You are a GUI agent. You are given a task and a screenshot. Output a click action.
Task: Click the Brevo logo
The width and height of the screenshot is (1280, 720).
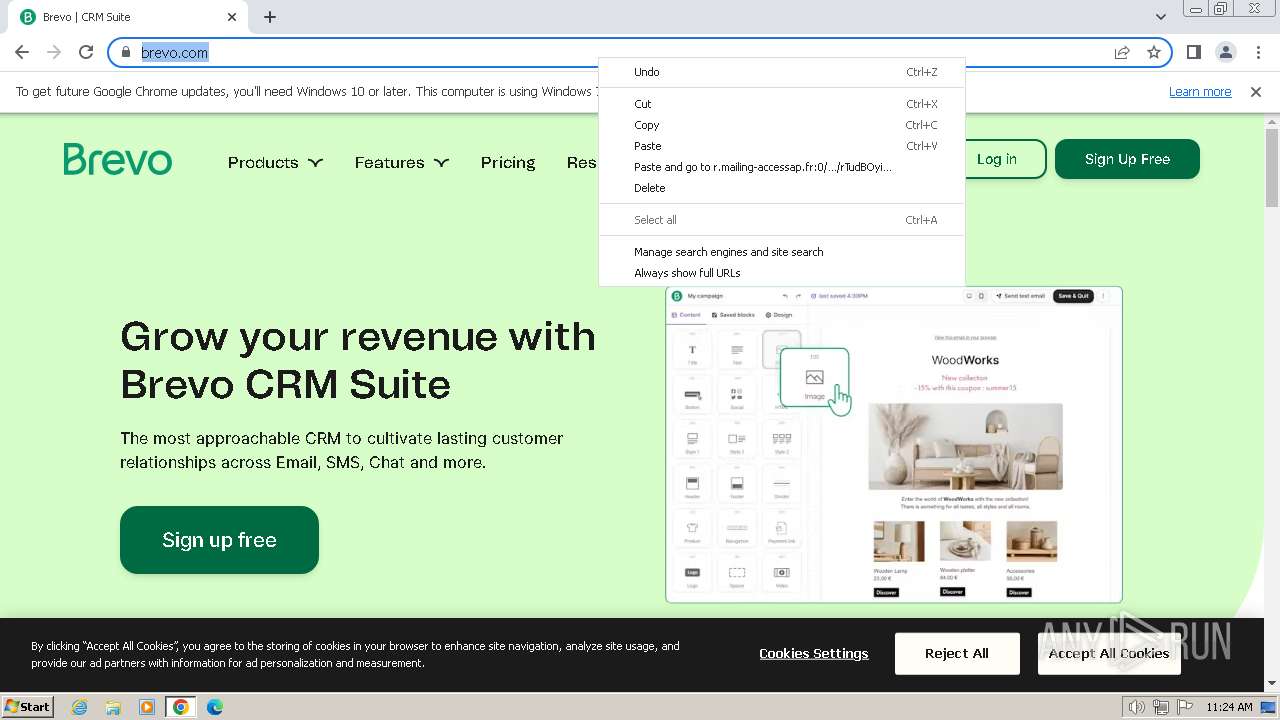pos(117,159)
